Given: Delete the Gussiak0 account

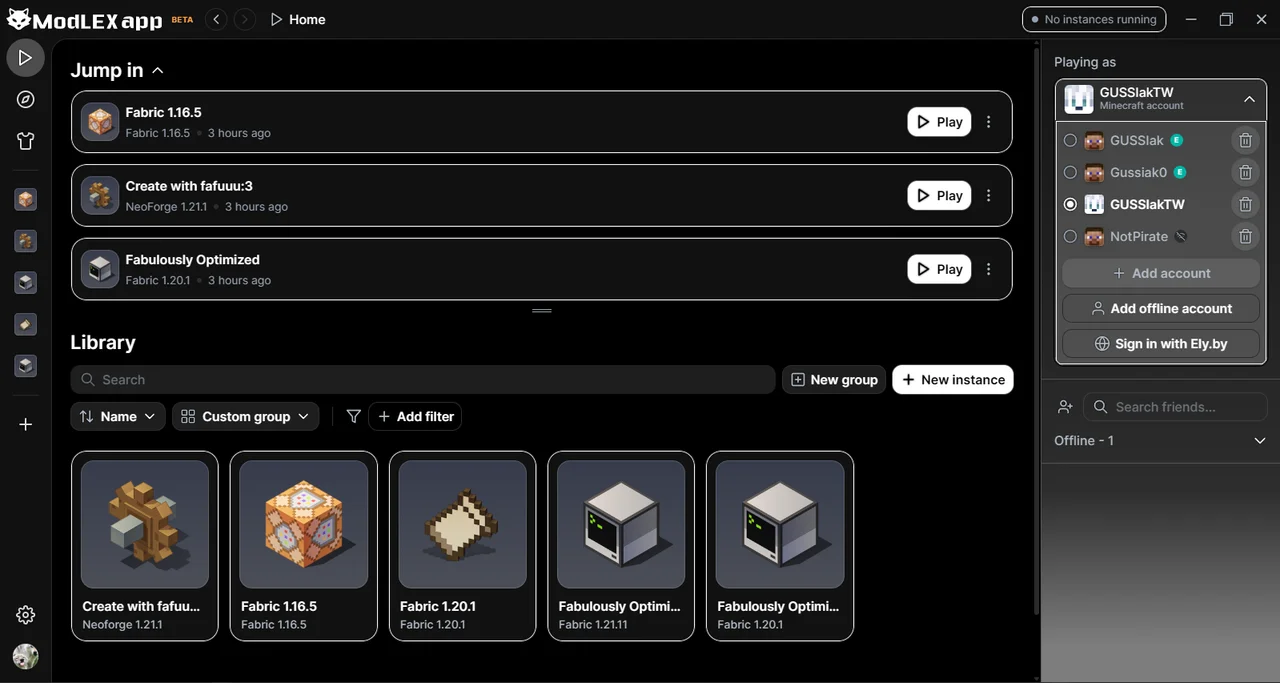Looking at the screenshot, I should coord(1245,173).
